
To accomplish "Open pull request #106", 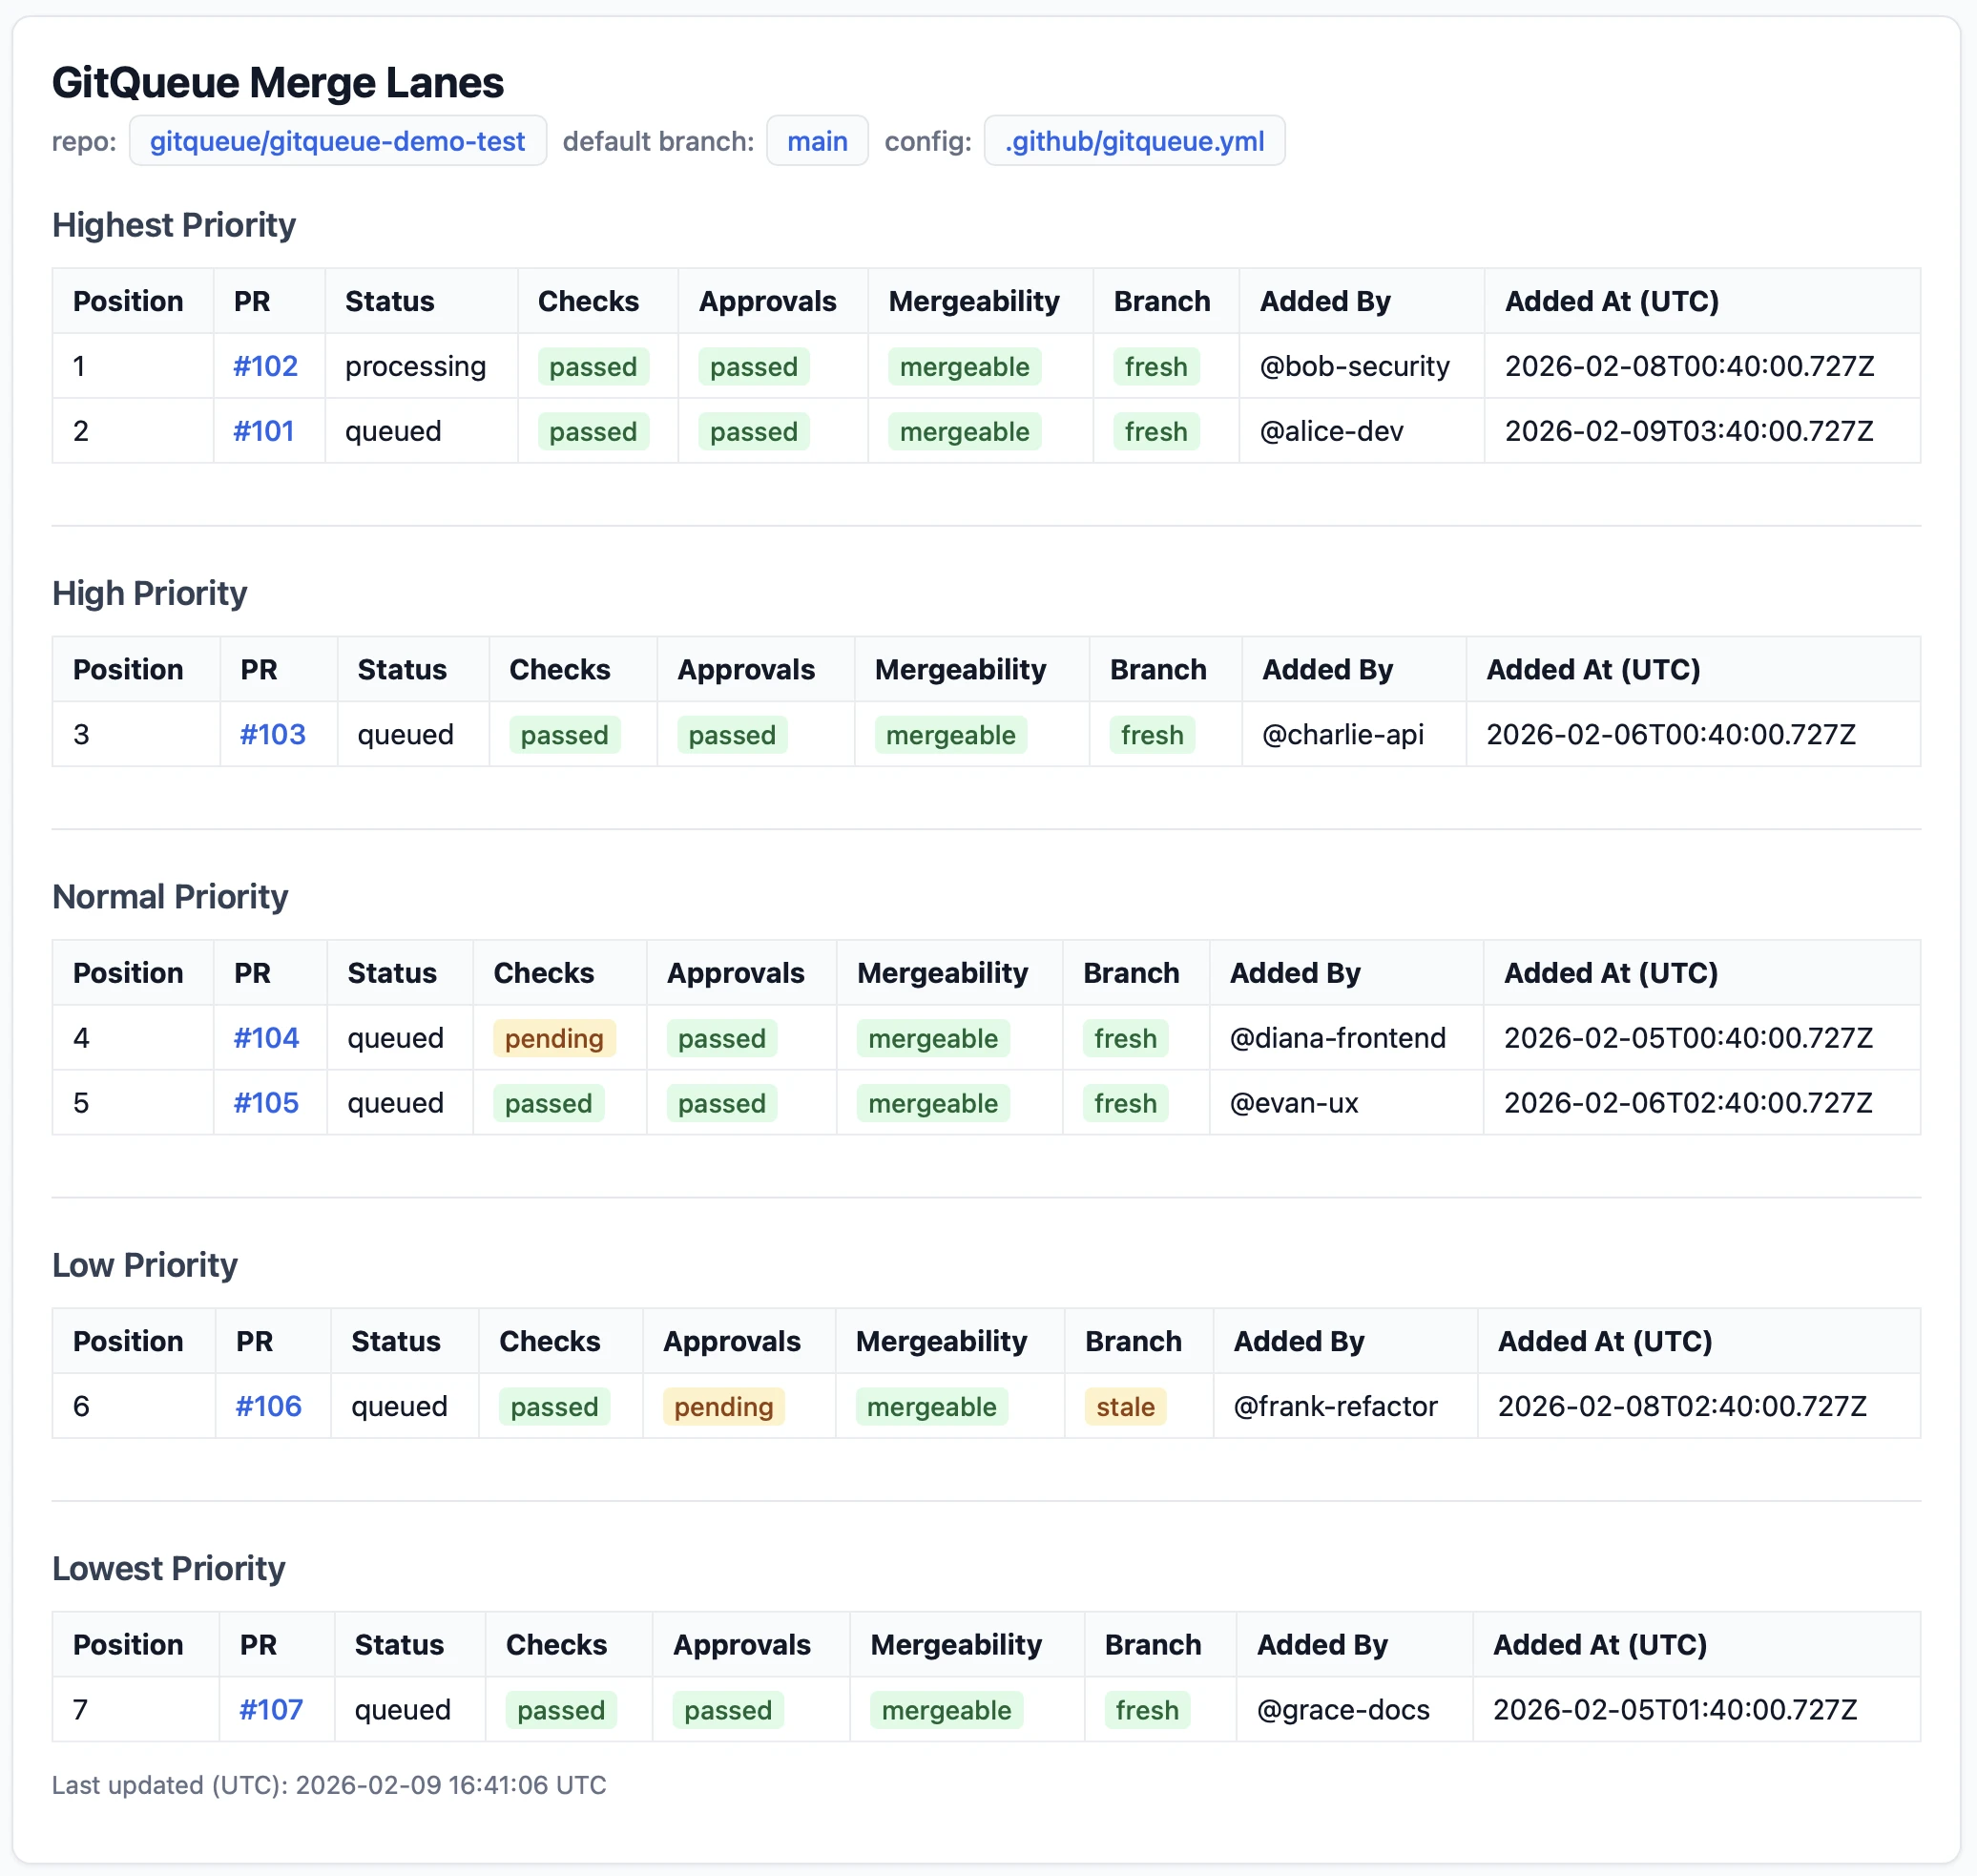I will coord(268,1406).
